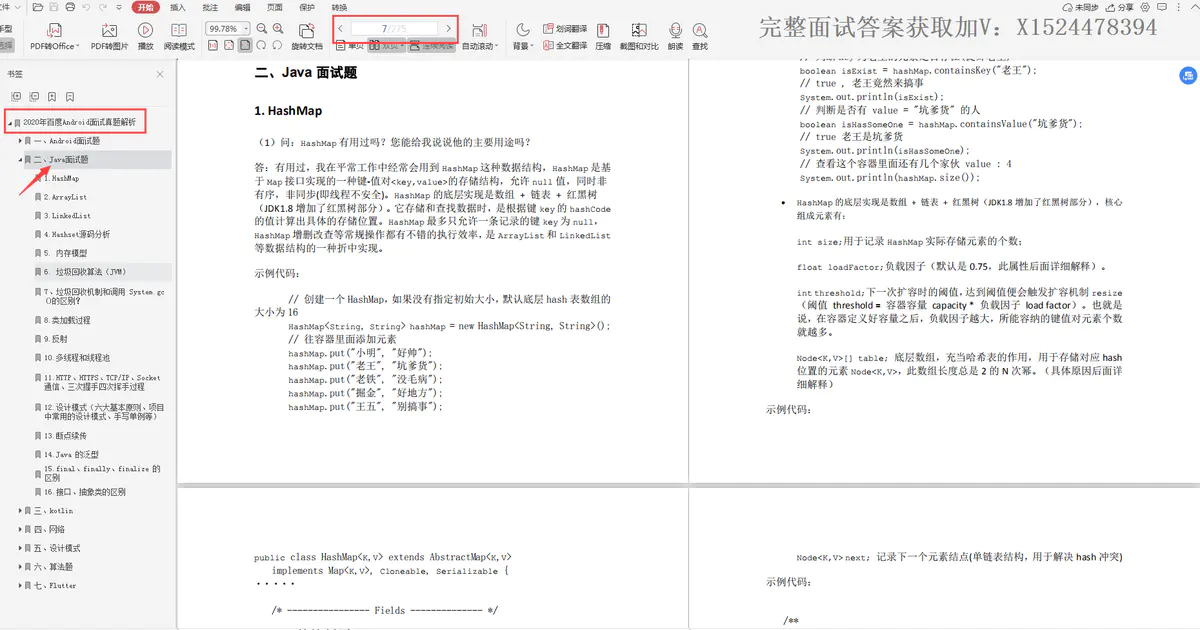Viewport: 1200px width, 630px height.
Task: Expand the 三、kotlin bookmark
Action: click(21, 511)
